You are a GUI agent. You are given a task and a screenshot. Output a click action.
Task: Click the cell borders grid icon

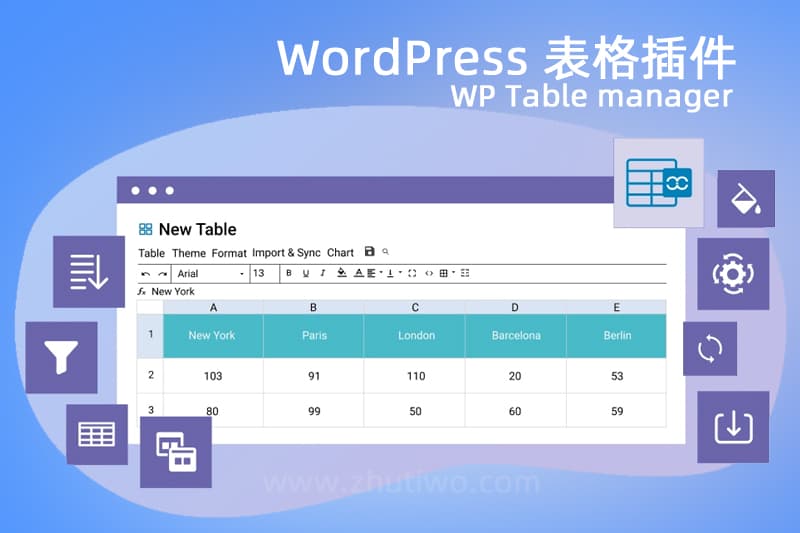coord(443,273)
